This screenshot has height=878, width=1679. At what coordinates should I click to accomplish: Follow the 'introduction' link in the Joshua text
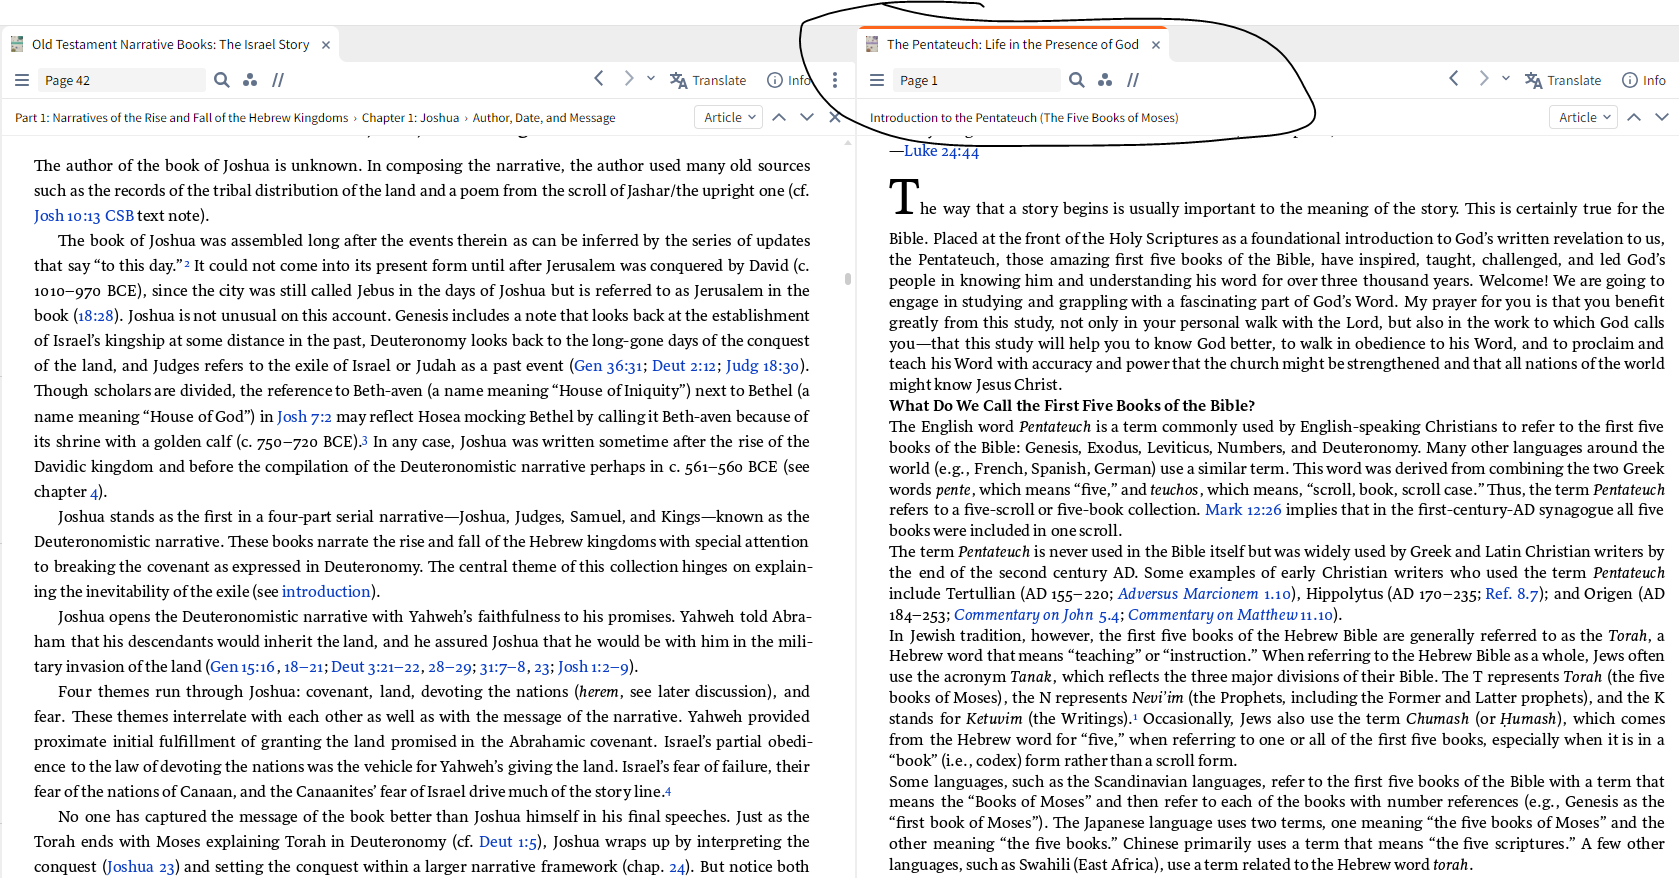[x=326, y=592]
